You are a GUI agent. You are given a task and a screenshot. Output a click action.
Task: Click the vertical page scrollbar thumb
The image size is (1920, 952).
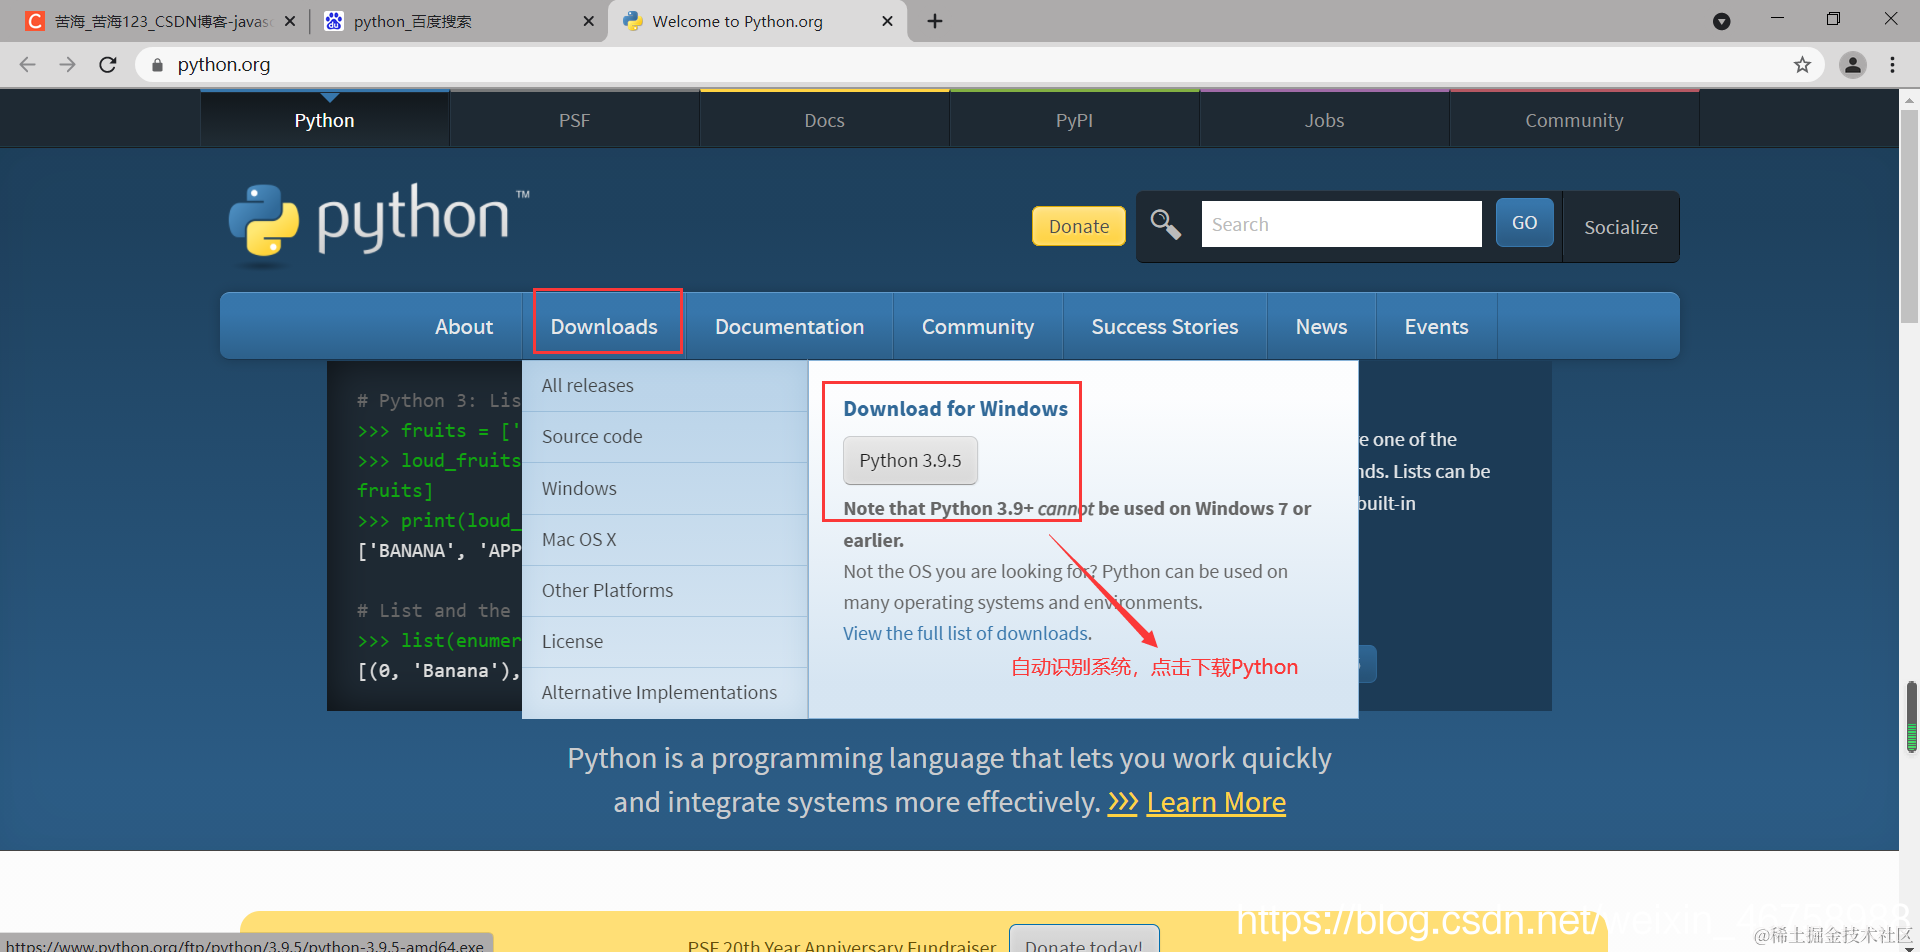(1910, 215)
